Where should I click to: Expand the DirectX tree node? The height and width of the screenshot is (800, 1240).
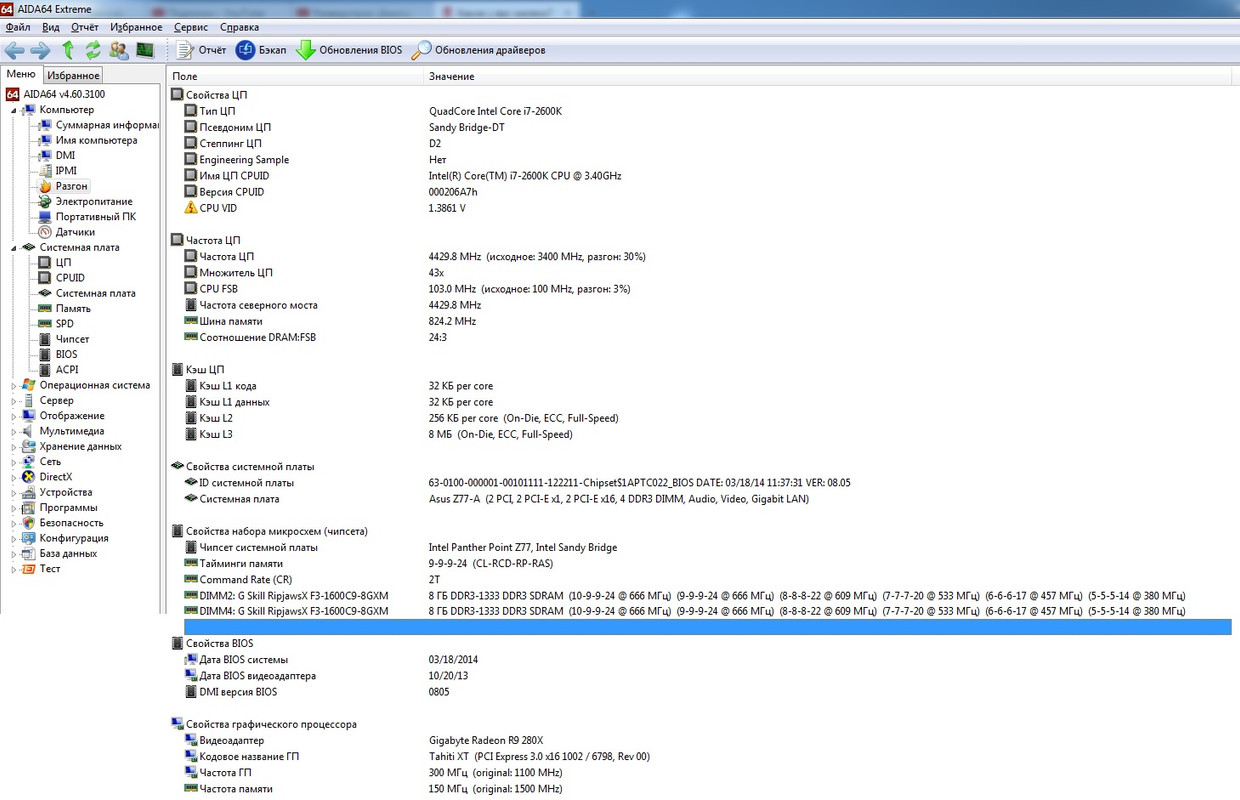coord(14,477)
